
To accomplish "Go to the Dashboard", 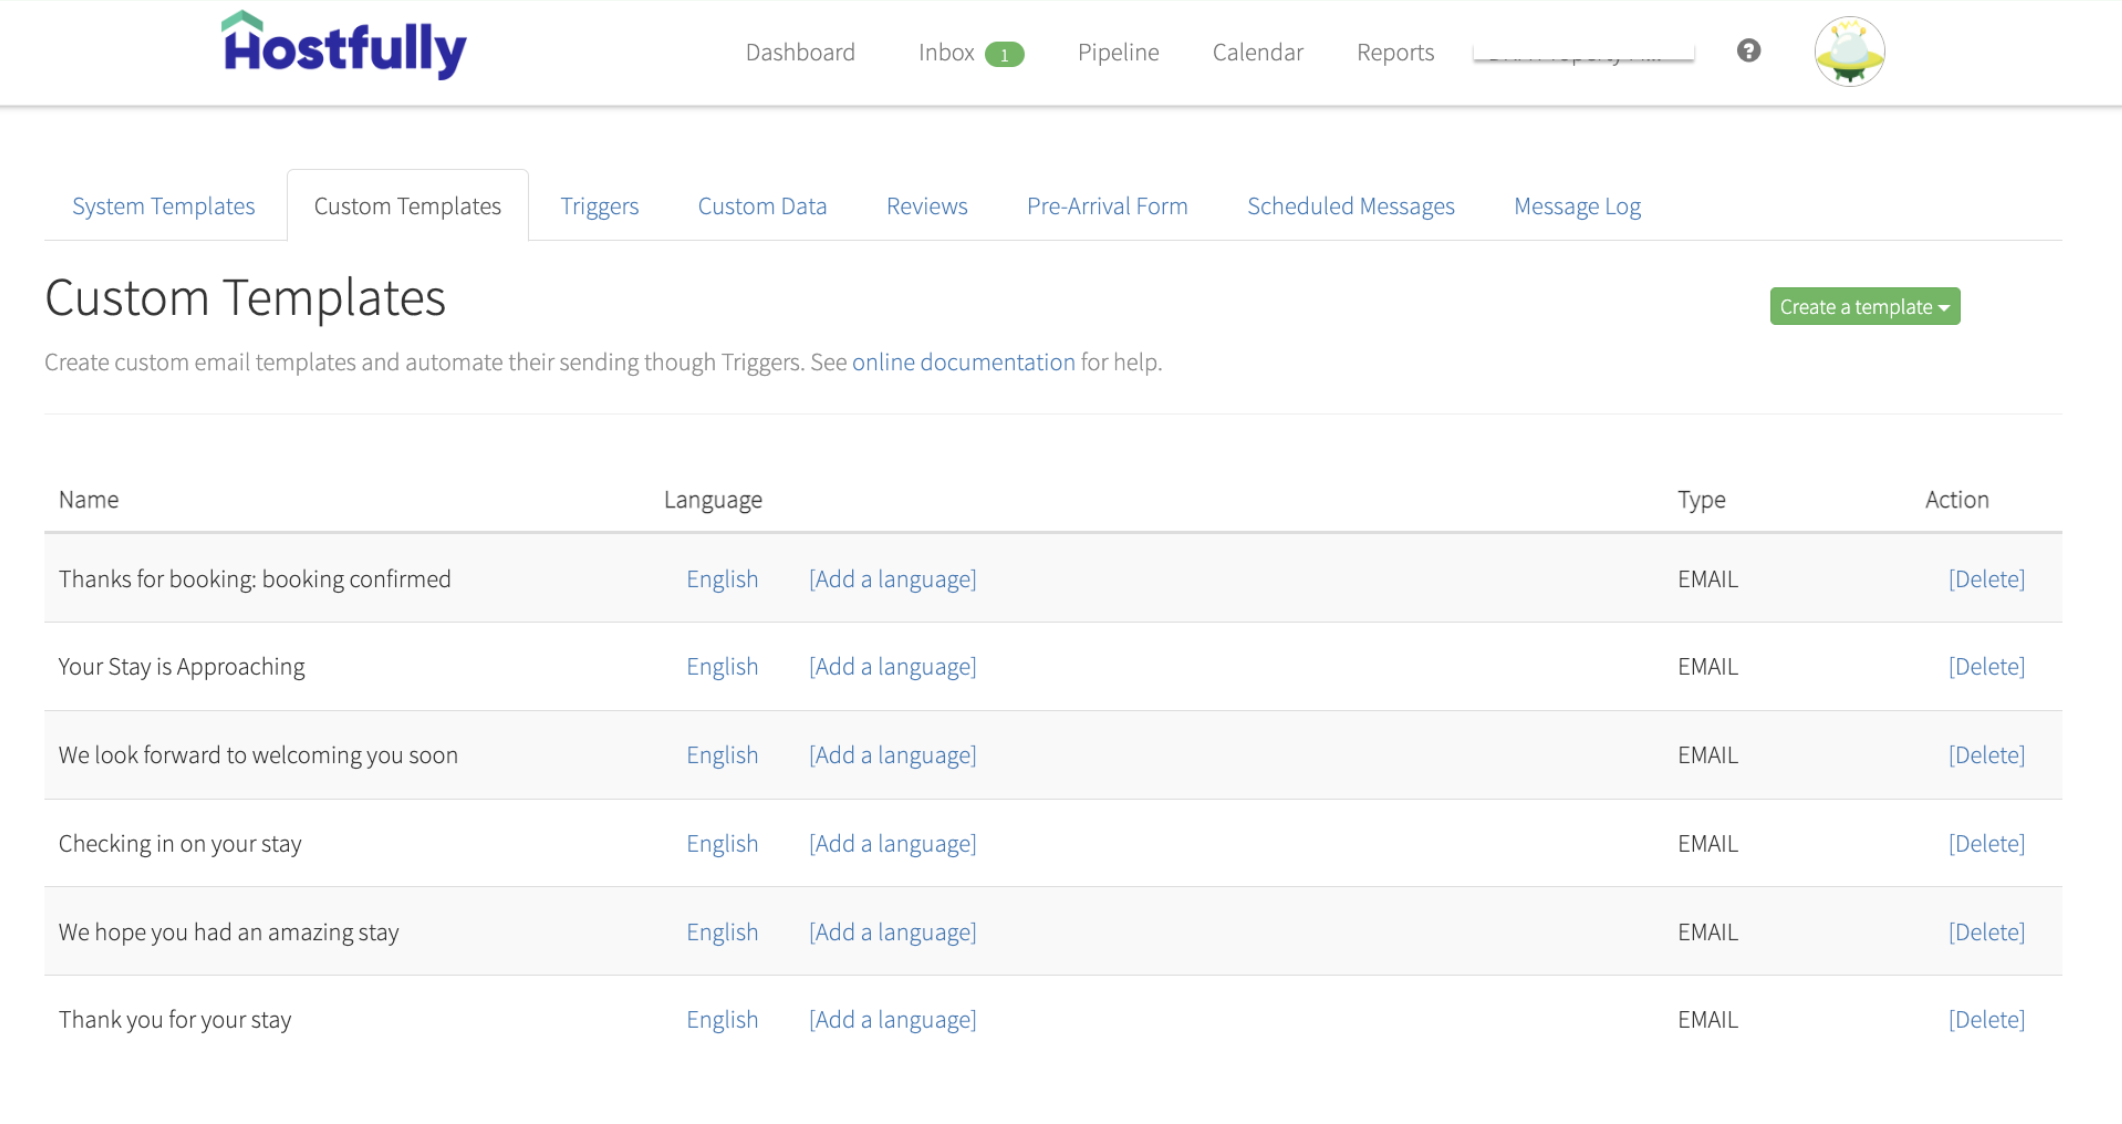I will [800, 52].
